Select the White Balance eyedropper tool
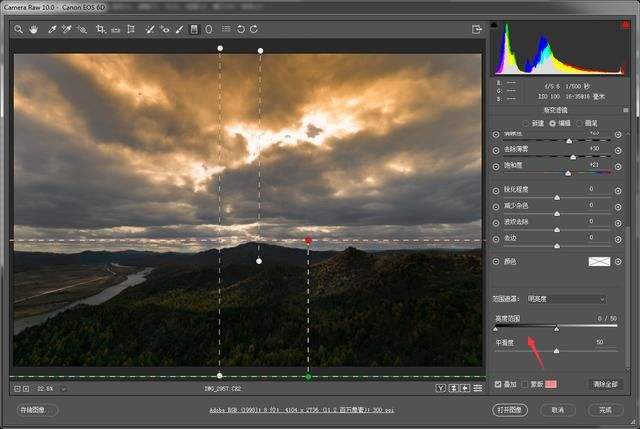This screenshot has height=429, width=640. [x=52, y=29]
